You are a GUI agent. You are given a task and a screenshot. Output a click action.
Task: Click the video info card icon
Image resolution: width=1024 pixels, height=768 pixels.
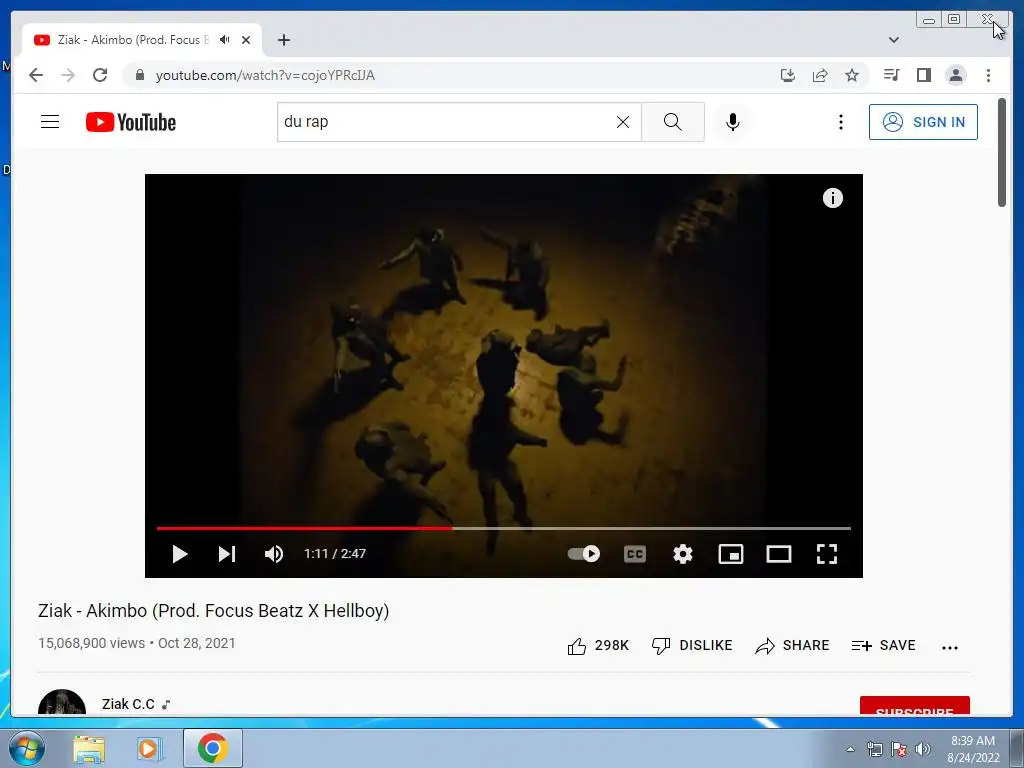coord(833,198)
